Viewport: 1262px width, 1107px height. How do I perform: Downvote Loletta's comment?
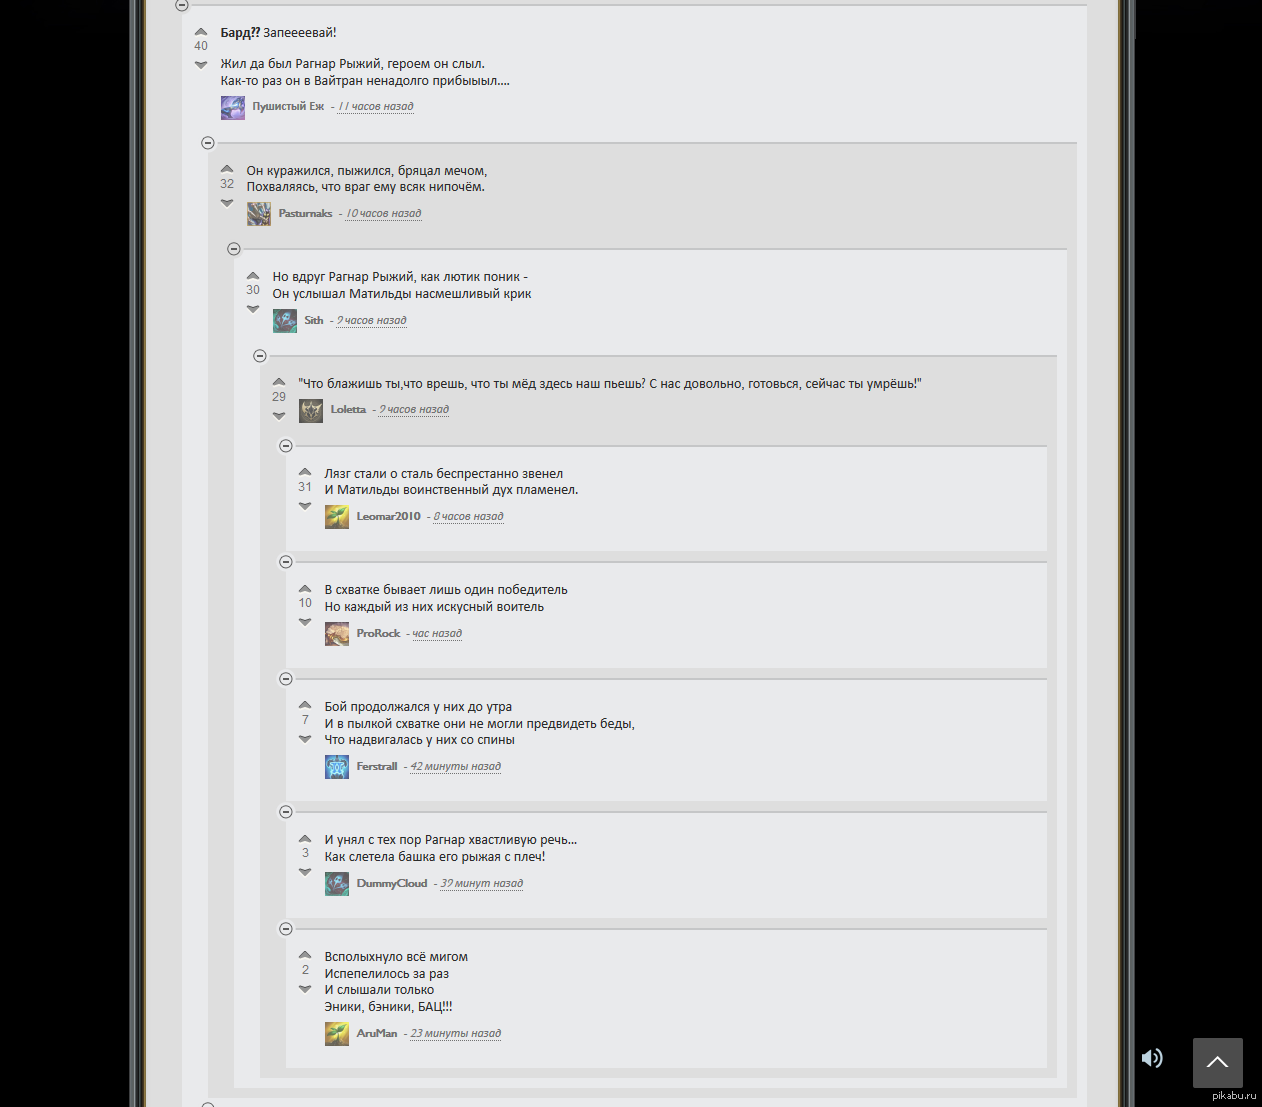pos(279,416)
